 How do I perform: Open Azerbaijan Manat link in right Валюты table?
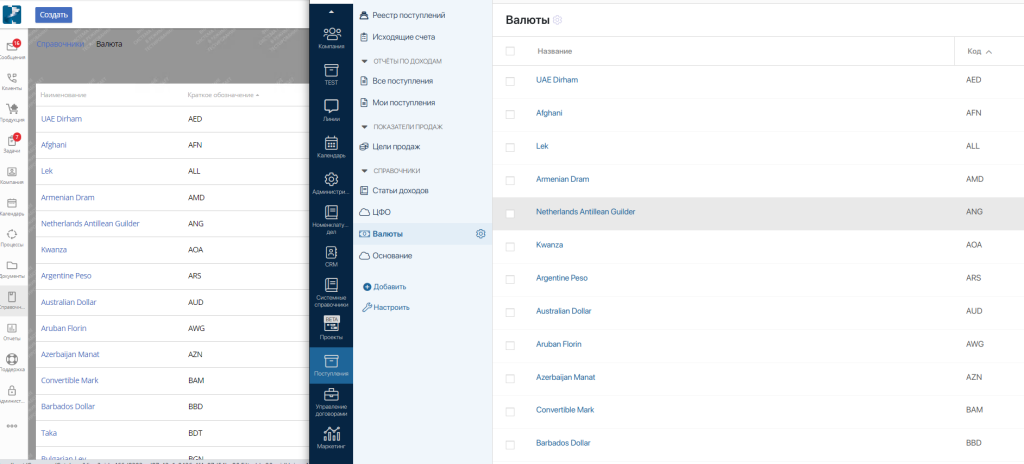point(566,377)
